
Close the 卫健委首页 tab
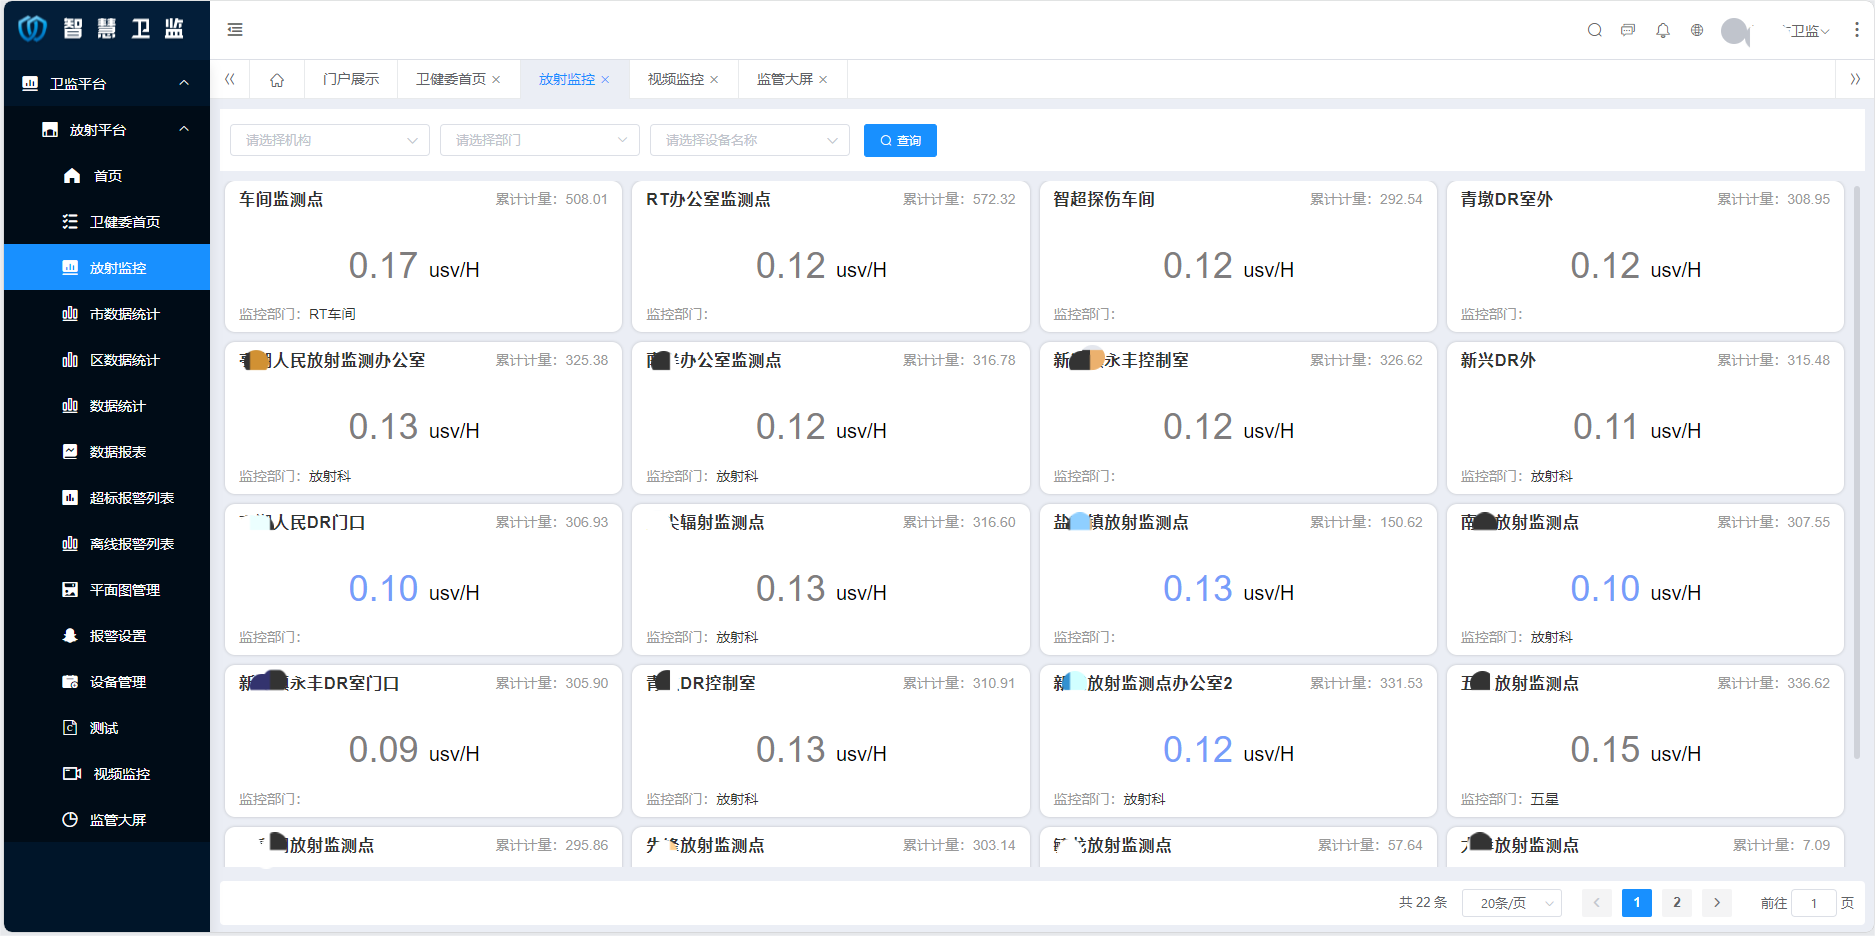point(496,80)
